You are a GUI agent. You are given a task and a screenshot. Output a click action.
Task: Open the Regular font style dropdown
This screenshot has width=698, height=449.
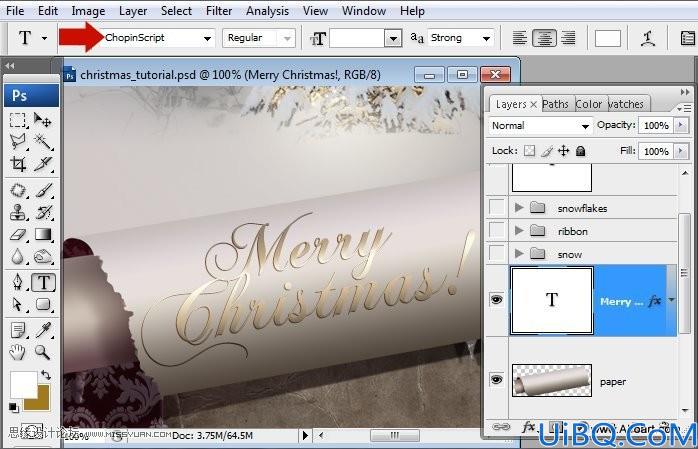pos(287,38)
